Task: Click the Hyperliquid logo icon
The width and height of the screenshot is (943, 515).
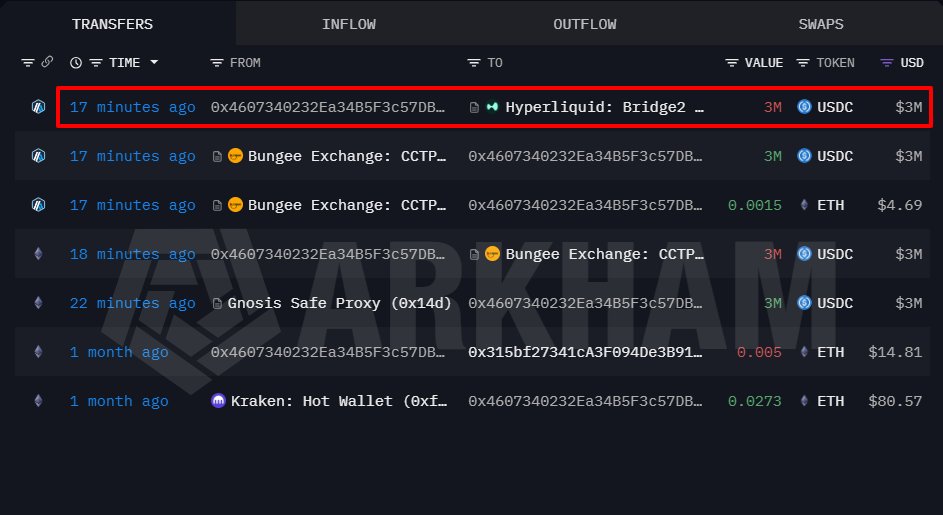Action: click(x=493, y=107)
